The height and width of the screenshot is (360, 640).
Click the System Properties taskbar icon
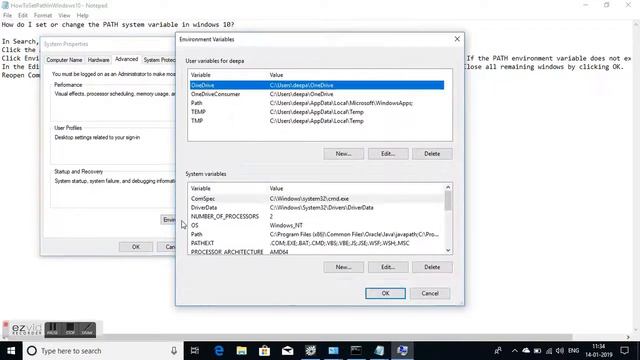point(402,351)
